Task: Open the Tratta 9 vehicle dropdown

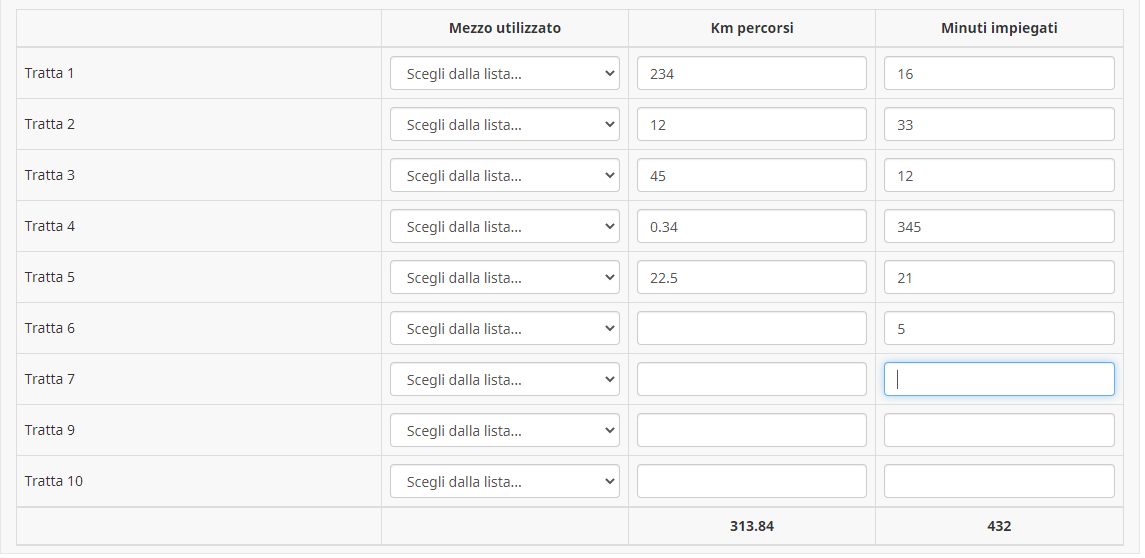Action: coord(504,430)
